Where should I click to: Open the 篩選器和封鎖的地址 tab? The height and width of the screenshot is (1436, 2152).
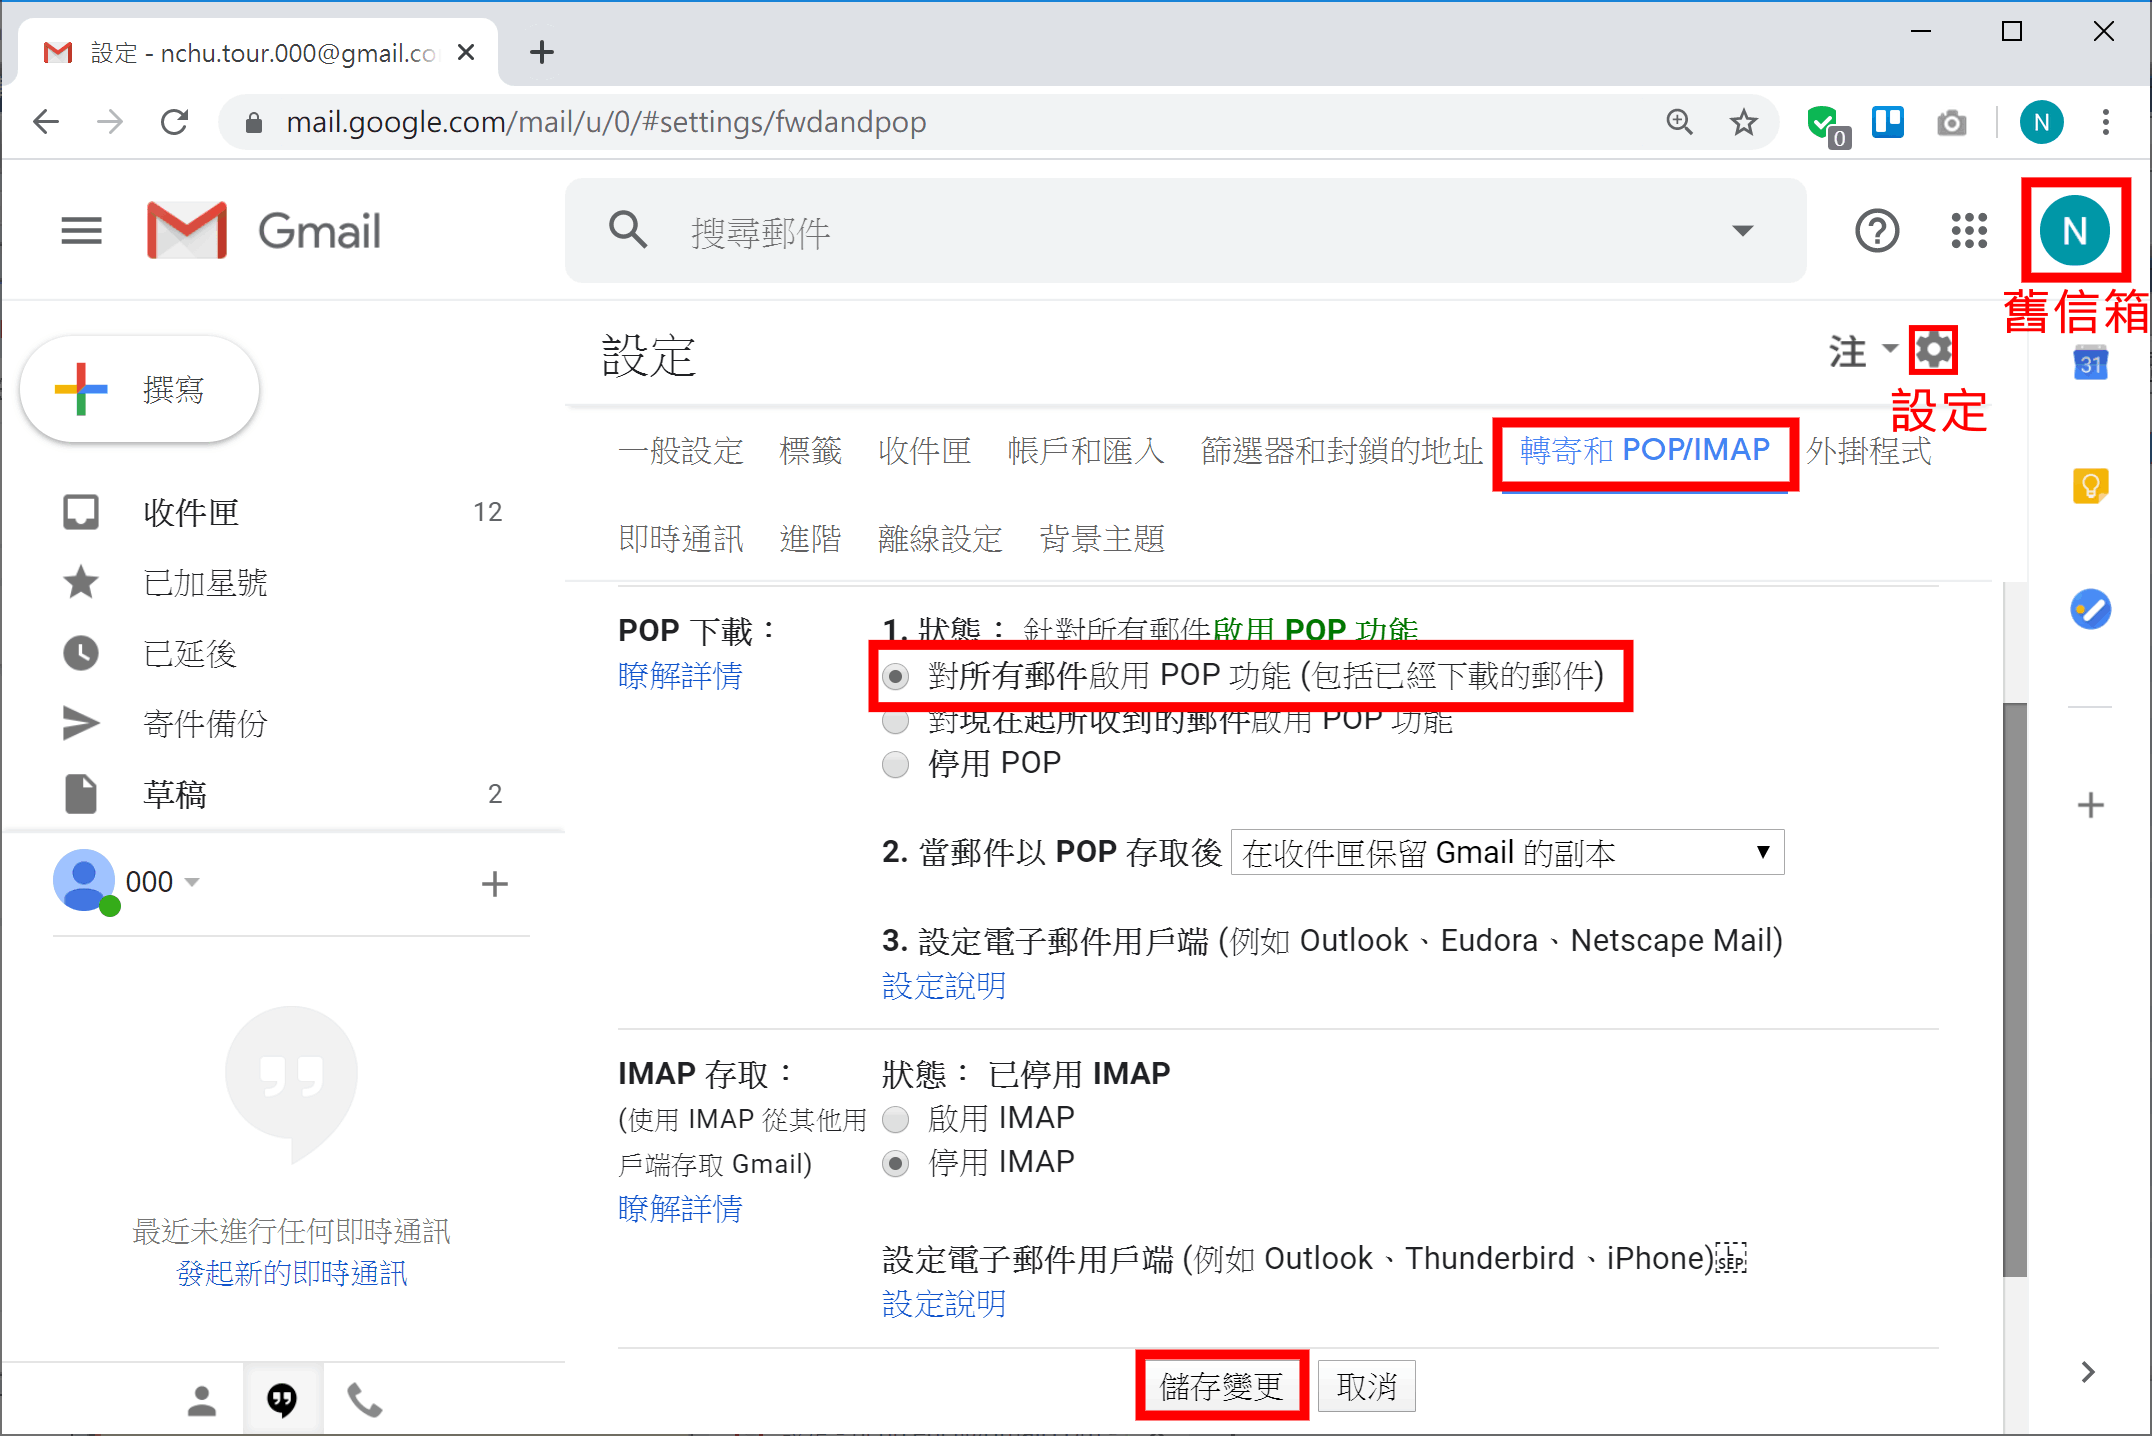[x=1341, y=451]
